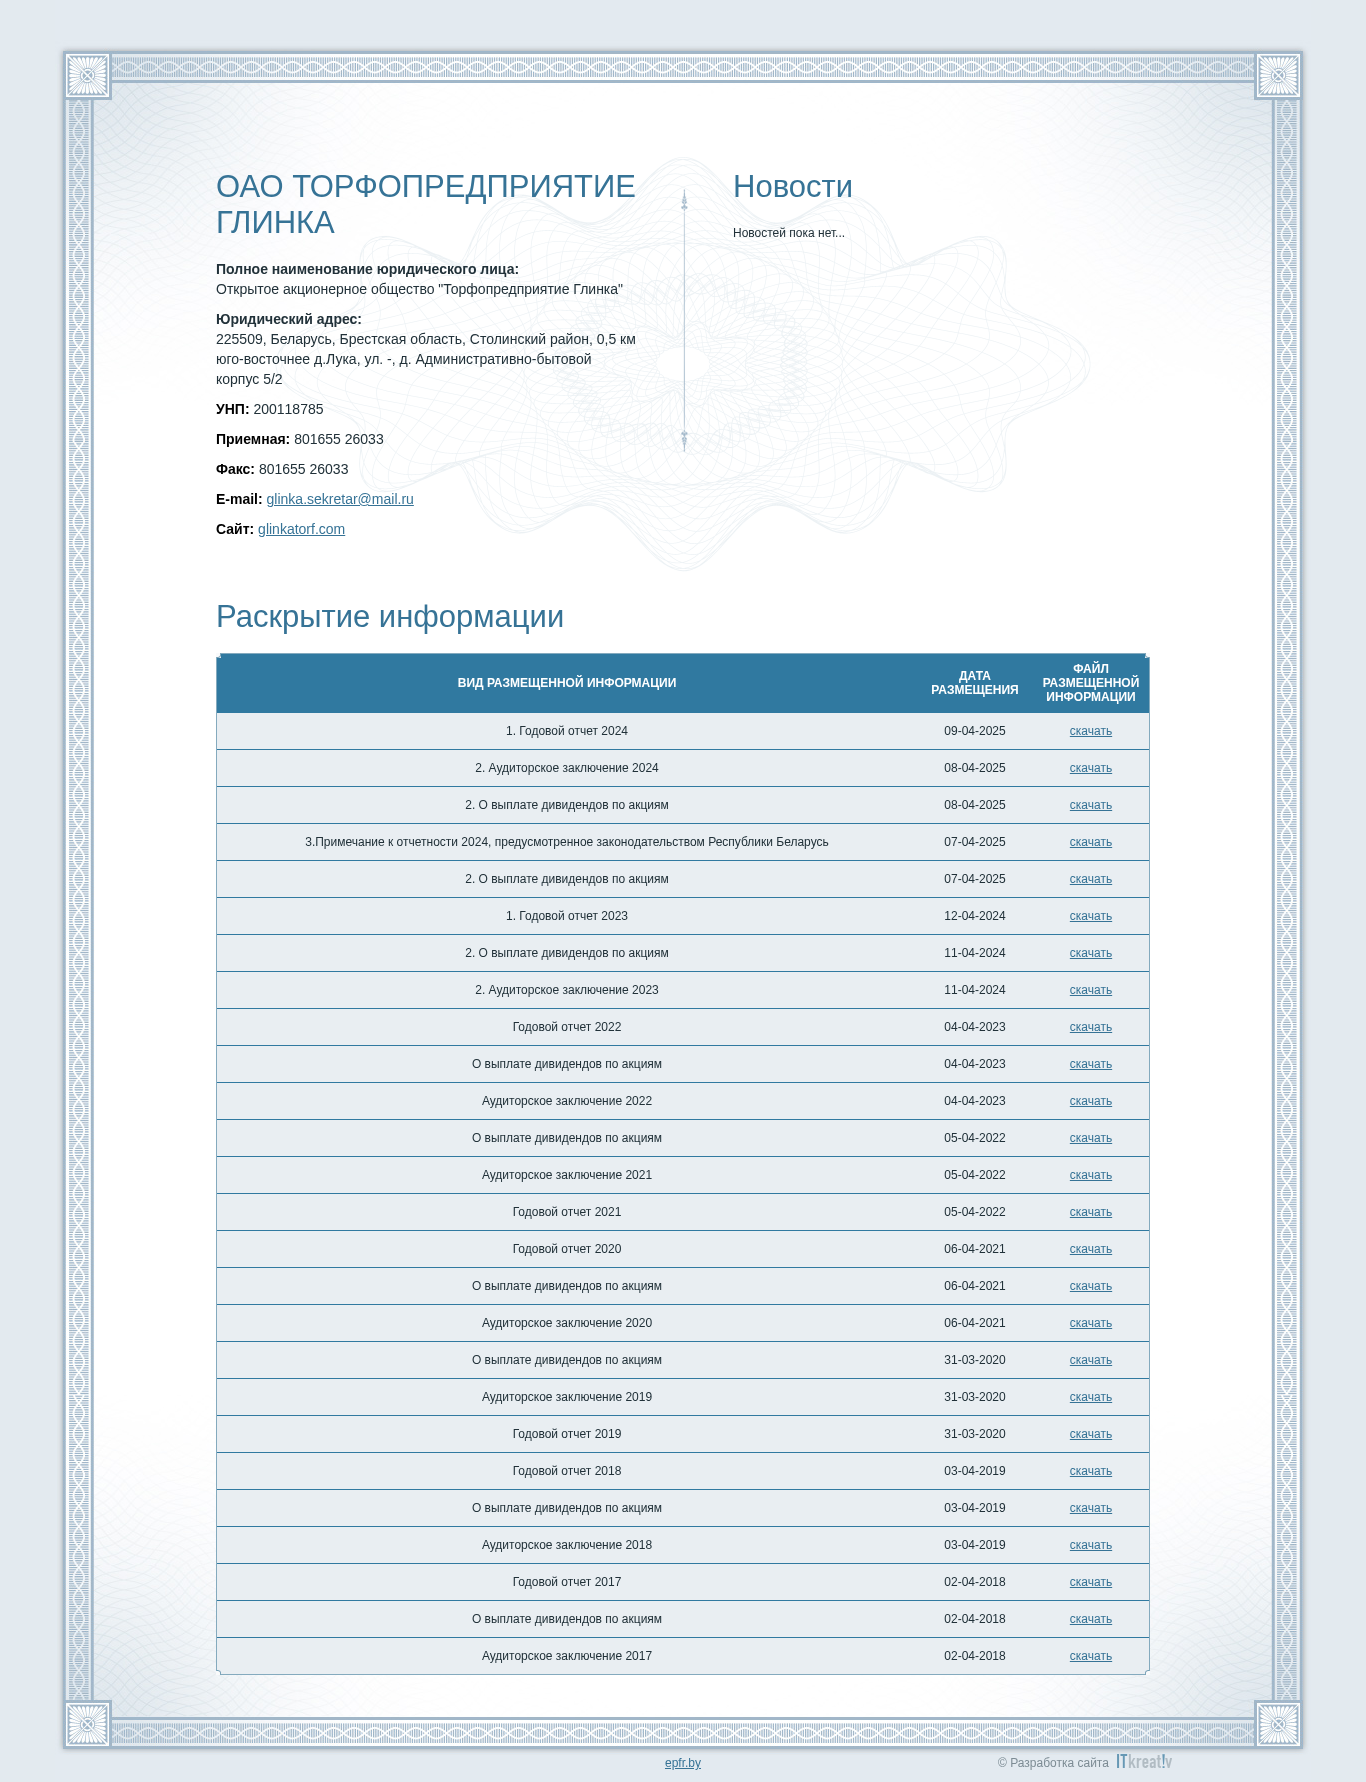Click the full legal name text
This screenshot has width=1366, height=1782.
click(x=419, y=289)
